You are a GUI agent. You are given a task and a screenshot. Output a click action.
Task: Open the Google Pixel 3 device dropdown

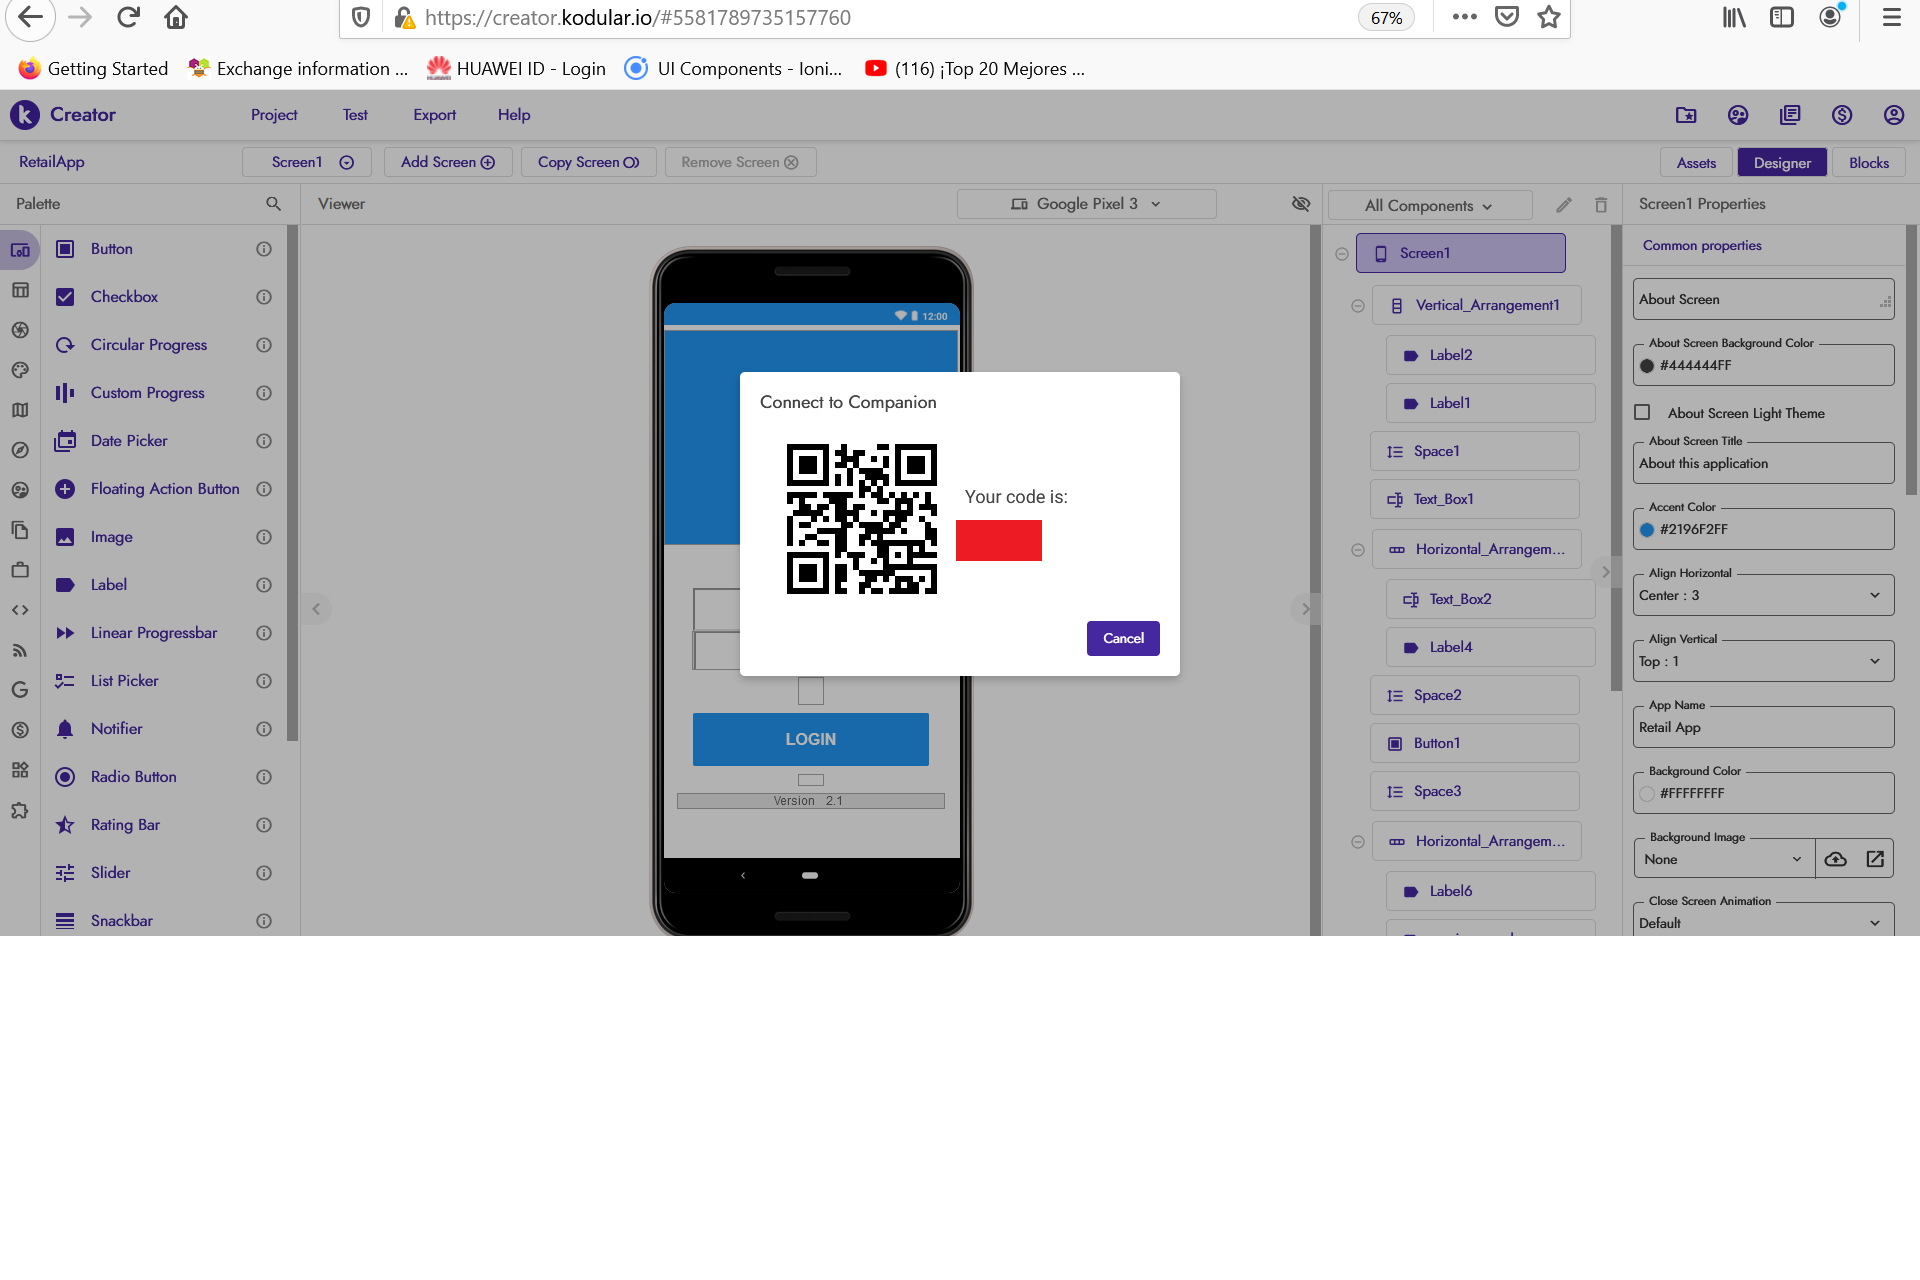coord(1086,204)
